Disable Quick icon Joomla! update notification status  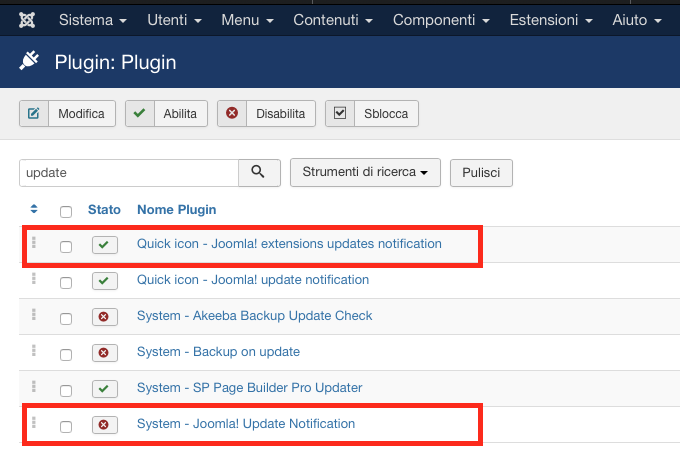pos(105,281)
